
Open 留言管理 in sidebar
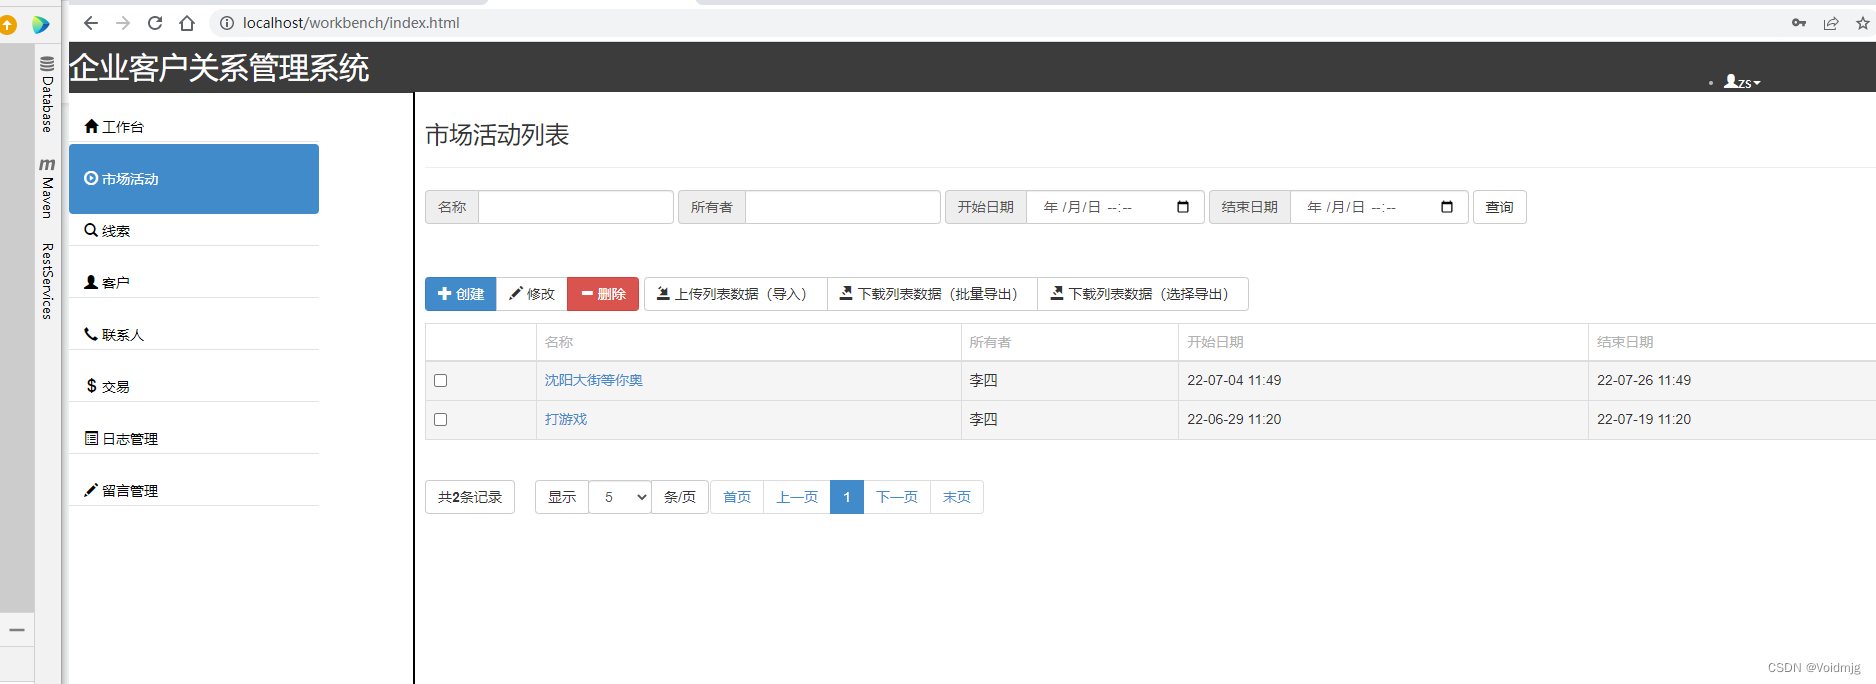[121, 491]
